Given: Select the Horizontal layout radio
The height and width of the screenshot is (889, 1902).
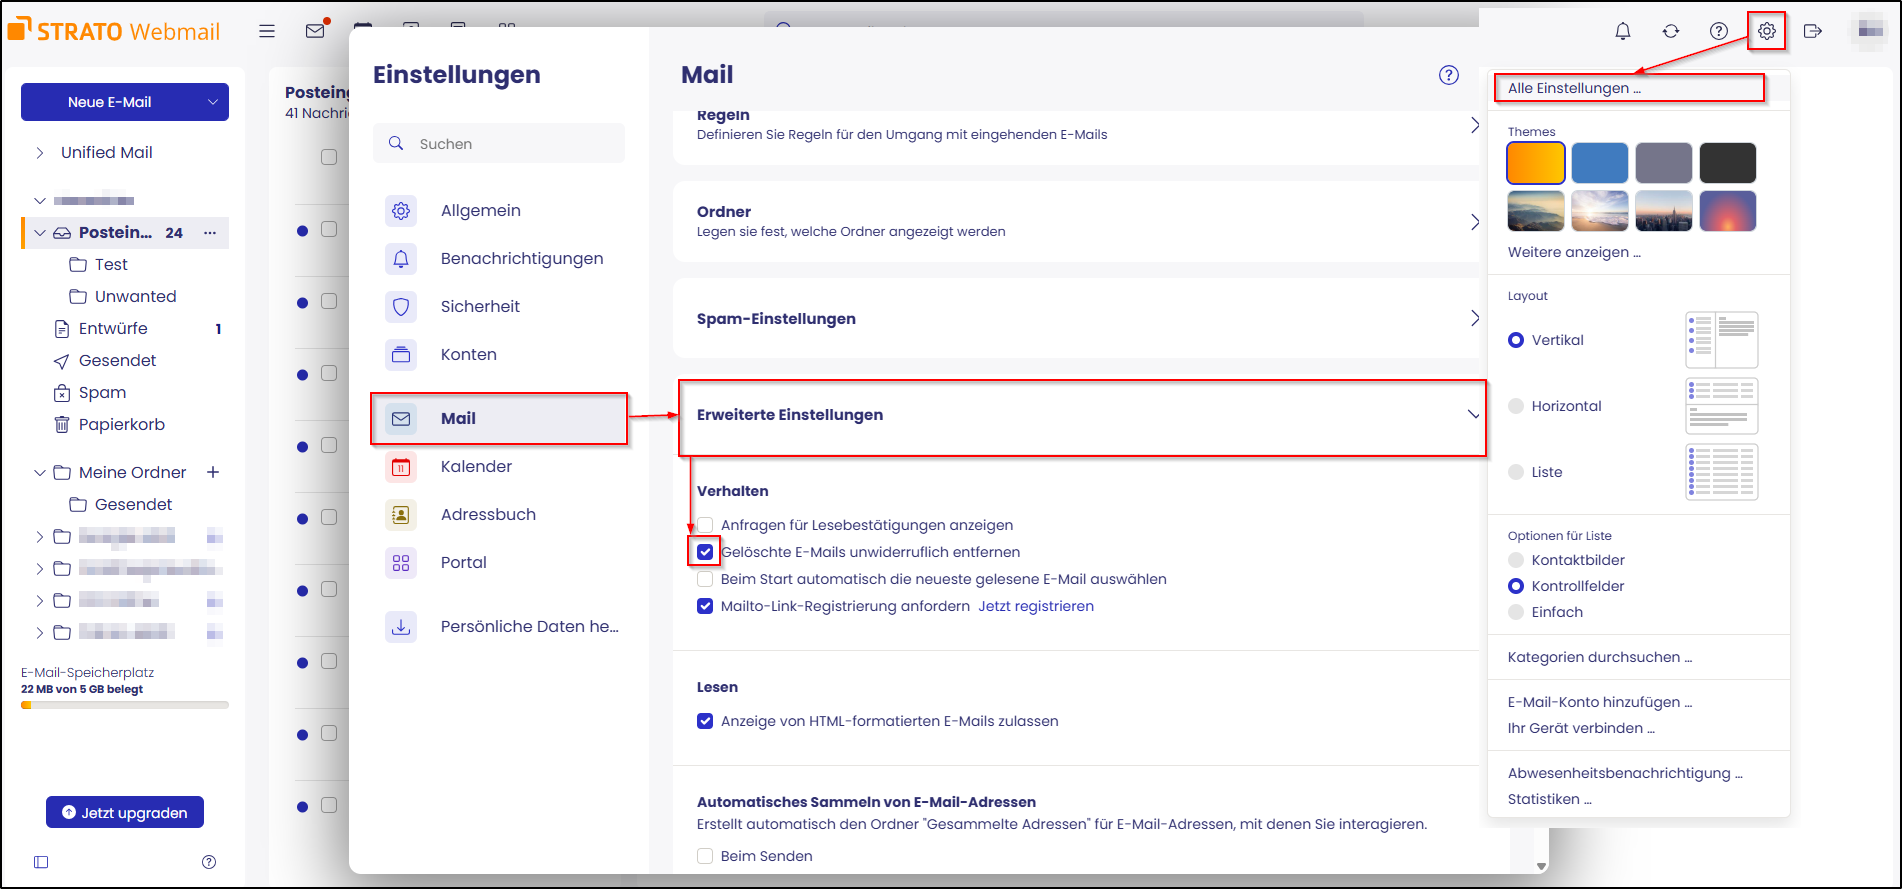Looking at the screenshot, I should [1516, 406].
